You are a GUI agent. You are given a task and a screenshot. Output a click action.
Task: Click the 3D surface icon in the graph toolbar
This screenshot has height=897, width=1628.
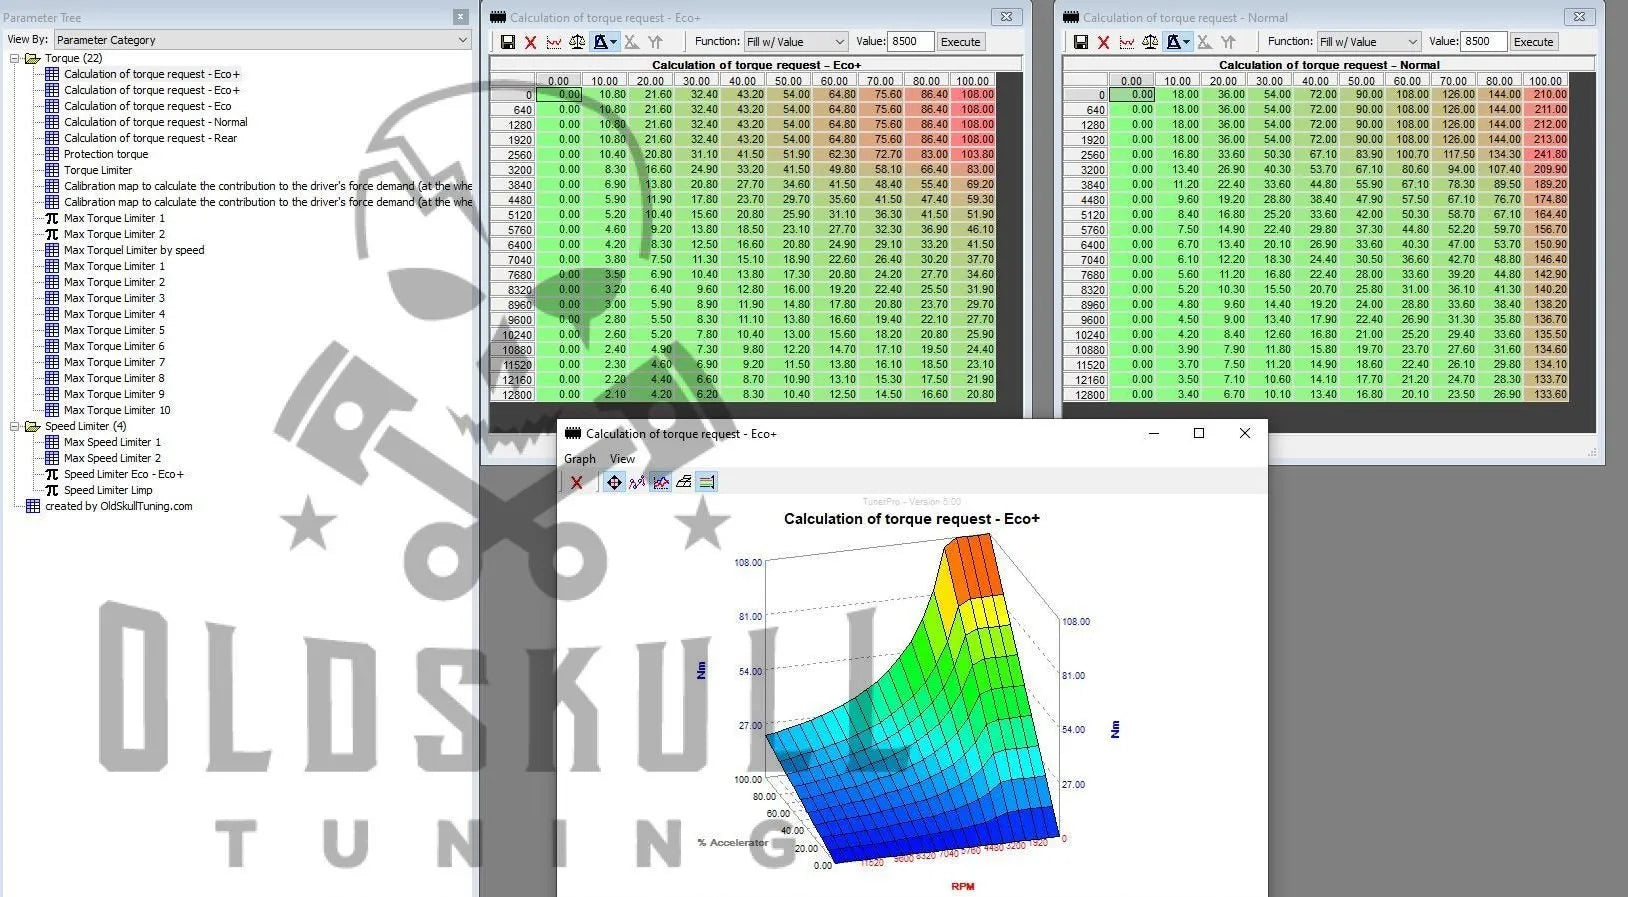click(683, 482)
